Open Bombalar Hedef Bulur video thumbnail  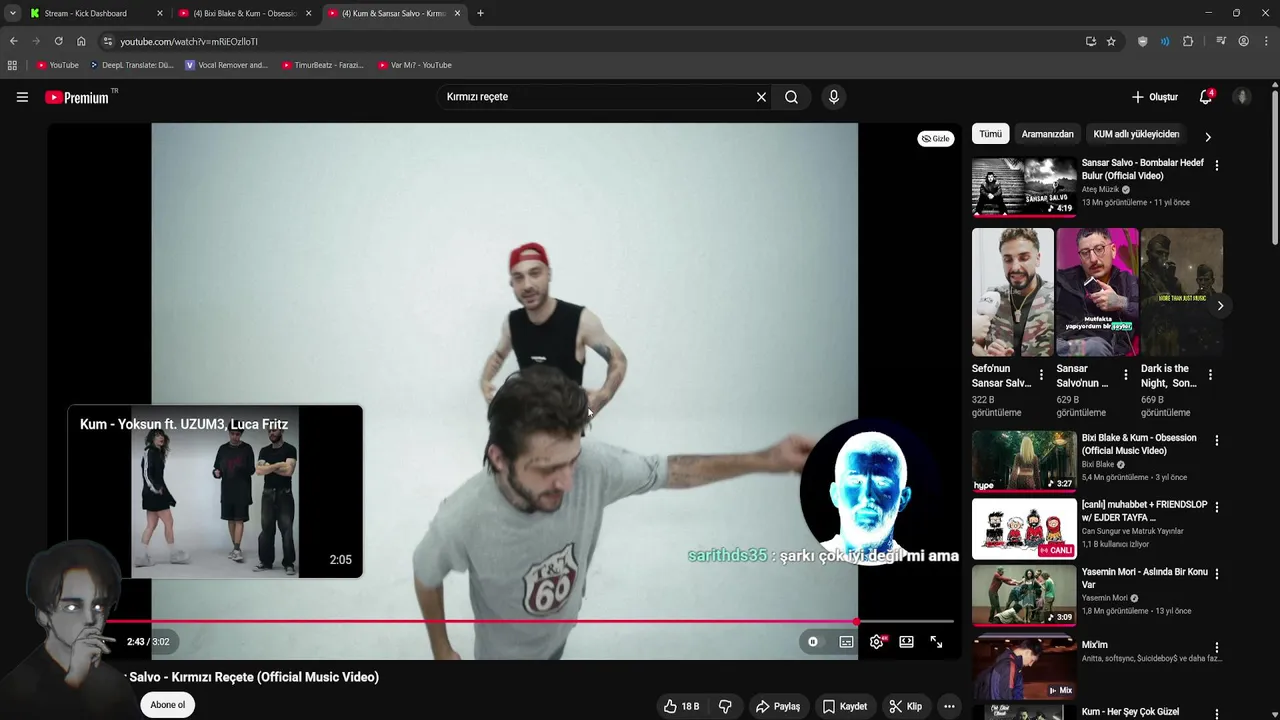1024,187
